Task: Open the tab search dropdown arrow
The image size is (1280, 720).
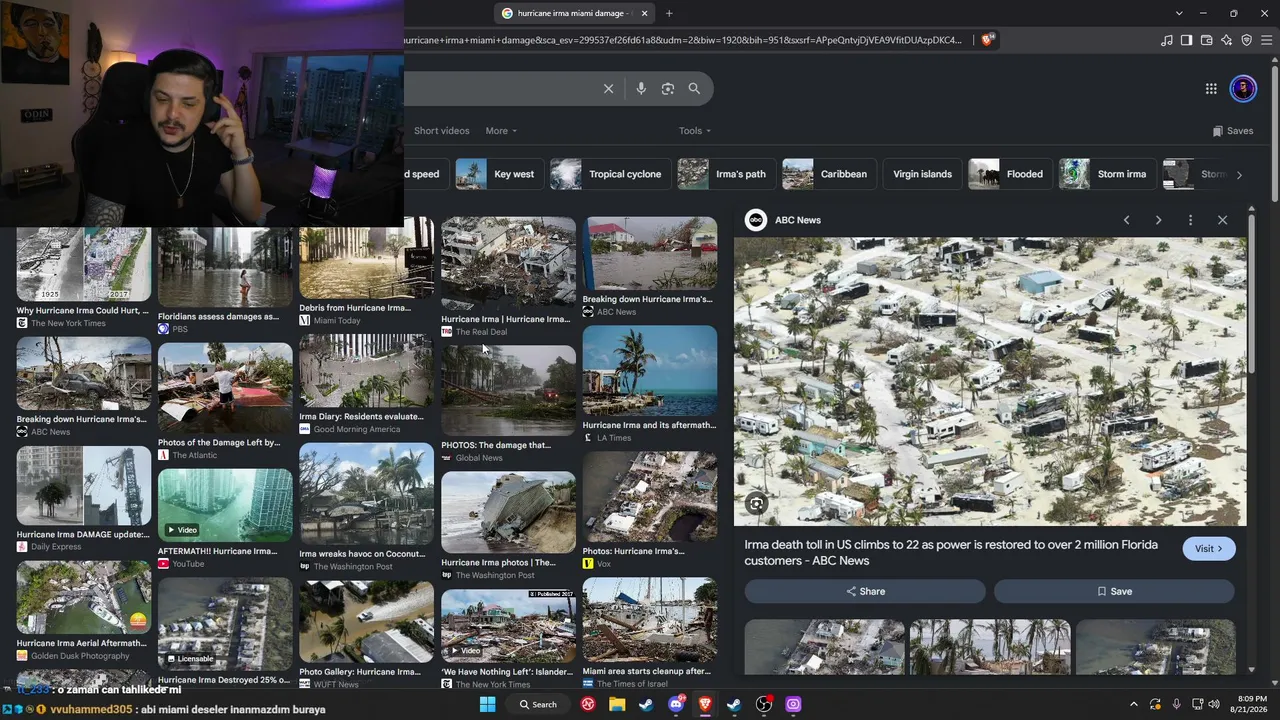Action: pyautogui.click(x=1180, y=13)
